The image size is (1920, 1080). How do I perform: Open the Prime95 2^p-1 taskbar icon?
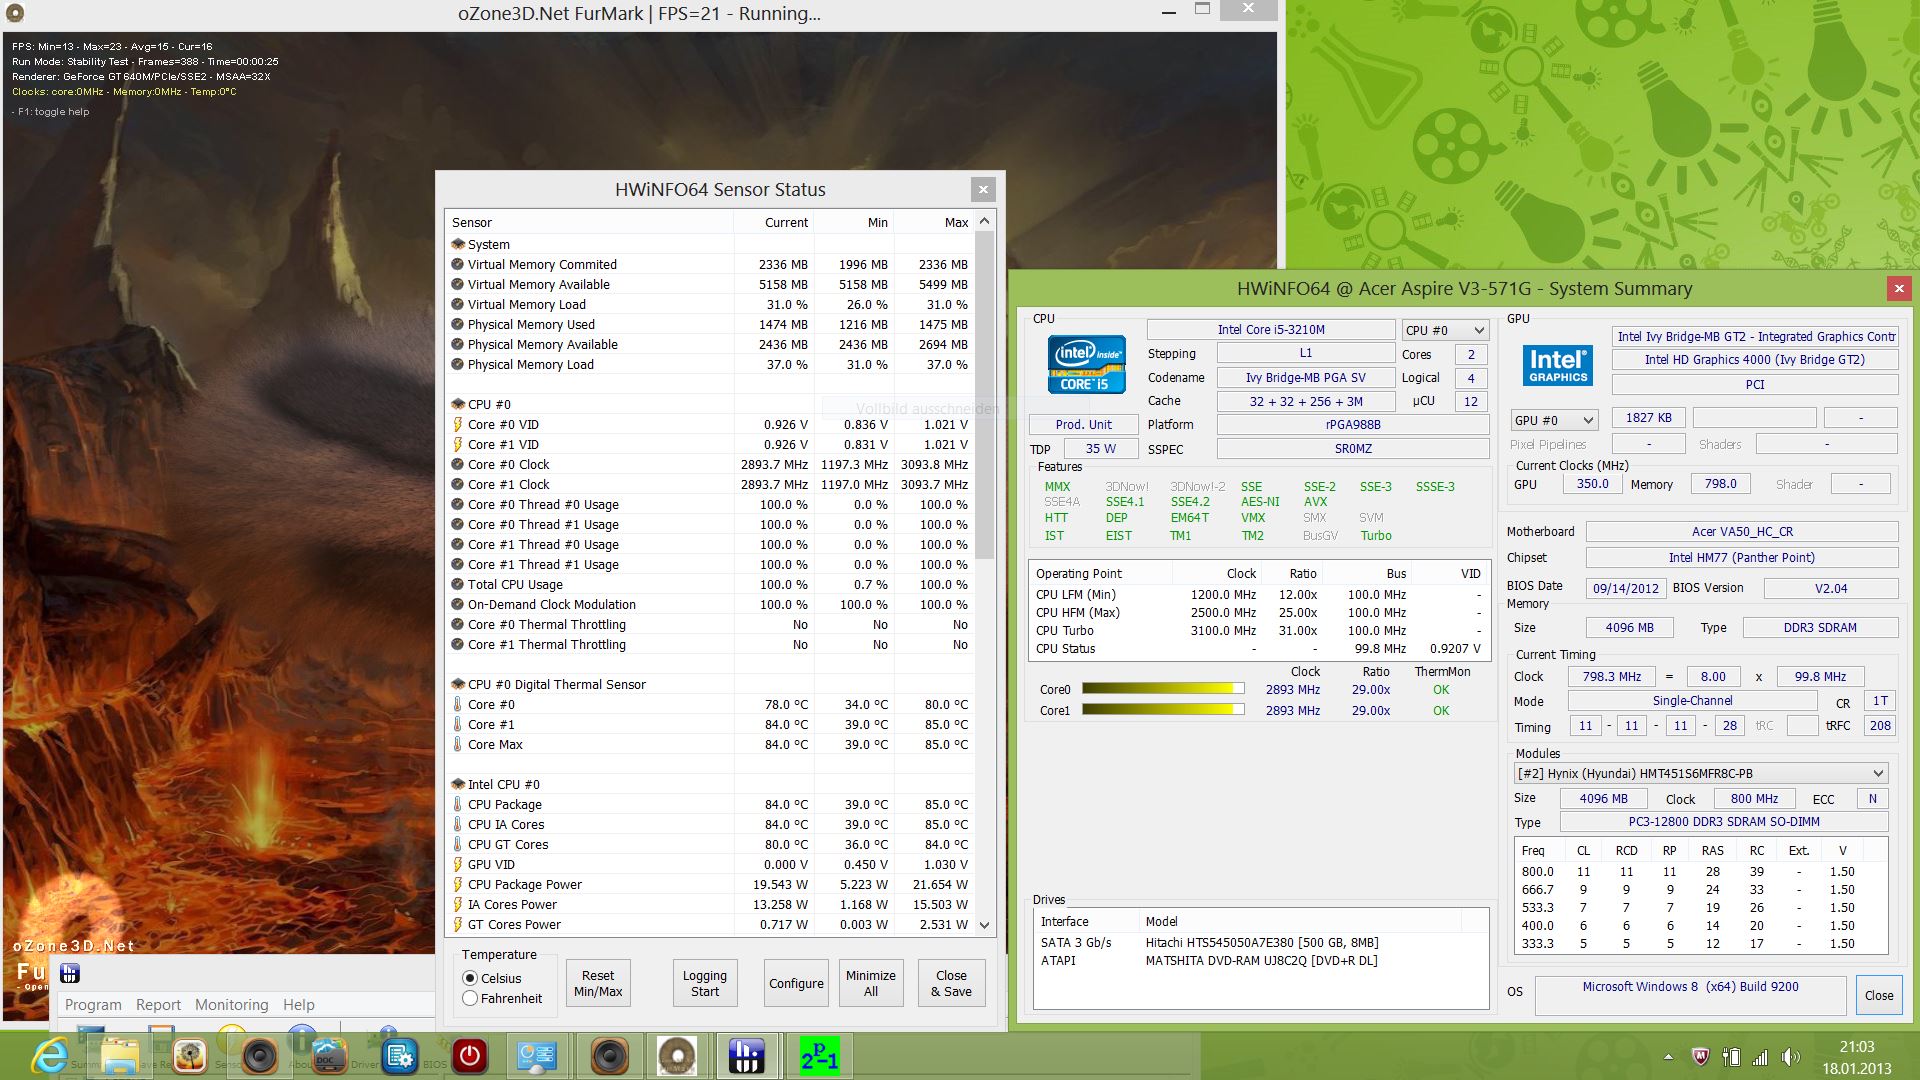tap(819, 1056)
